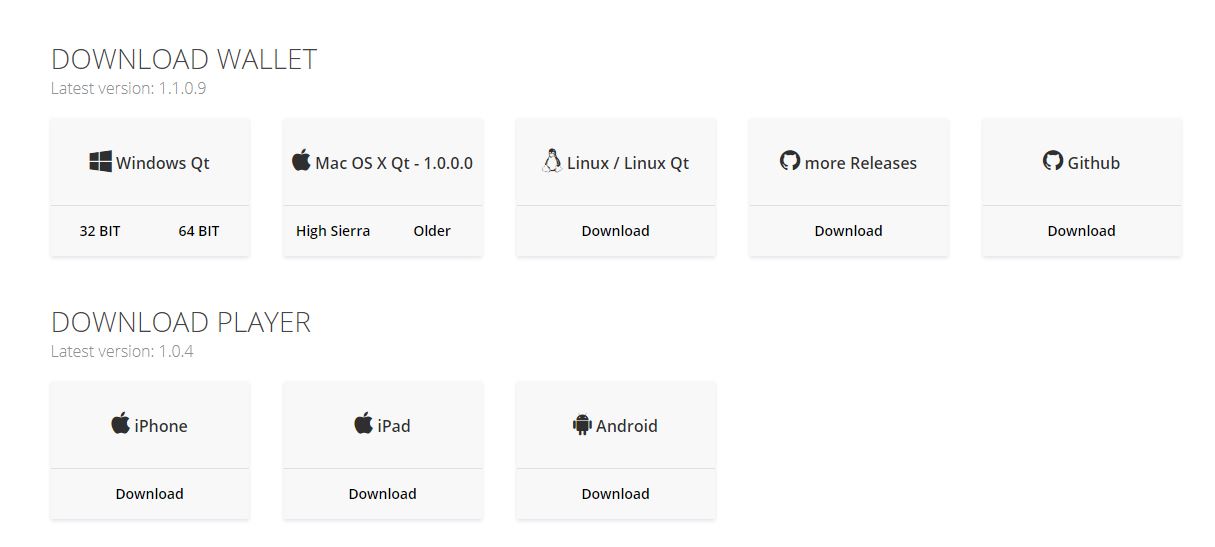1215x547 pixels.
Task: Download the 32 BIT Windows wallet
Action: 100,231
